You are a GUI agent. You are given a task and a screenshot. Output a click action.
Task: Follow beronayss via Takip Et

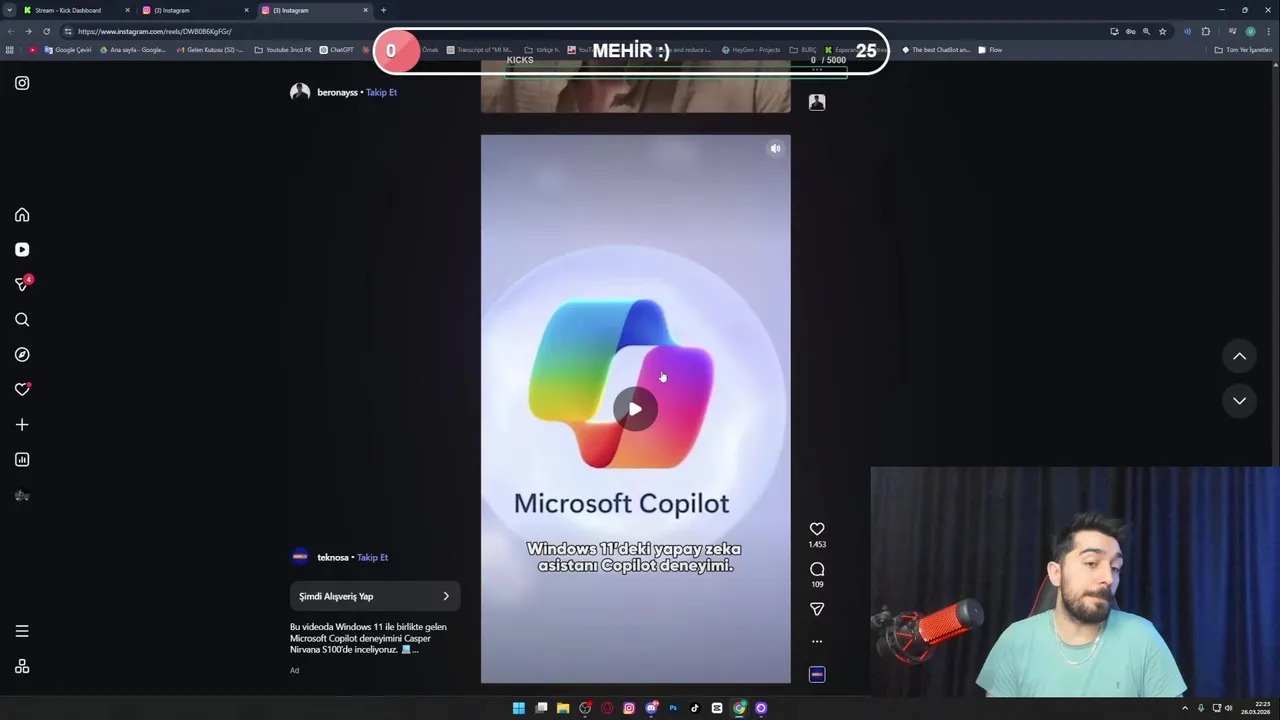coord(381,92)
